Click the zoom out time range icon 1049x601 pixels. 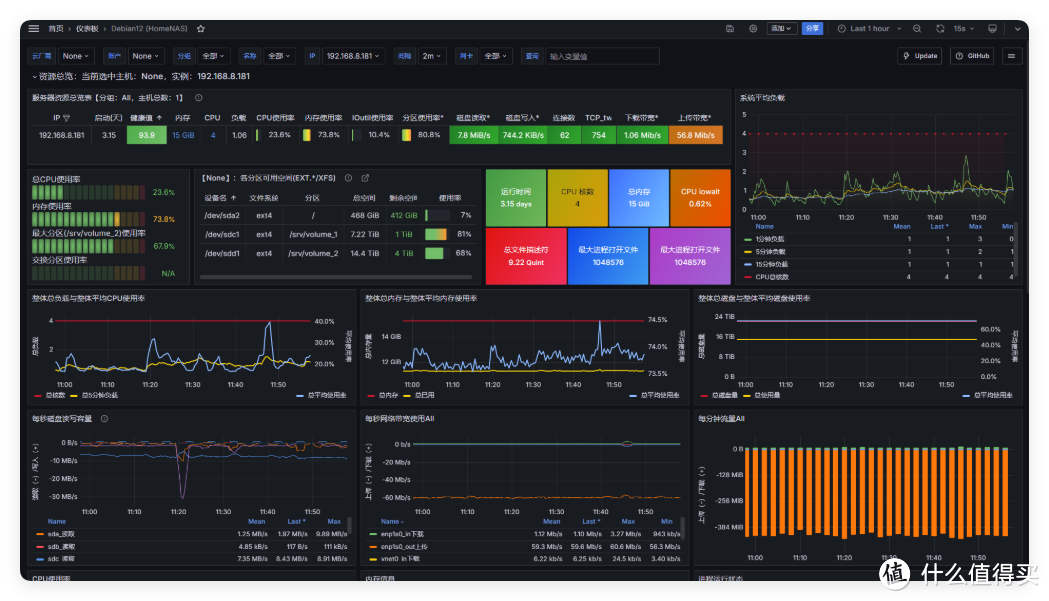pos(917,29)
